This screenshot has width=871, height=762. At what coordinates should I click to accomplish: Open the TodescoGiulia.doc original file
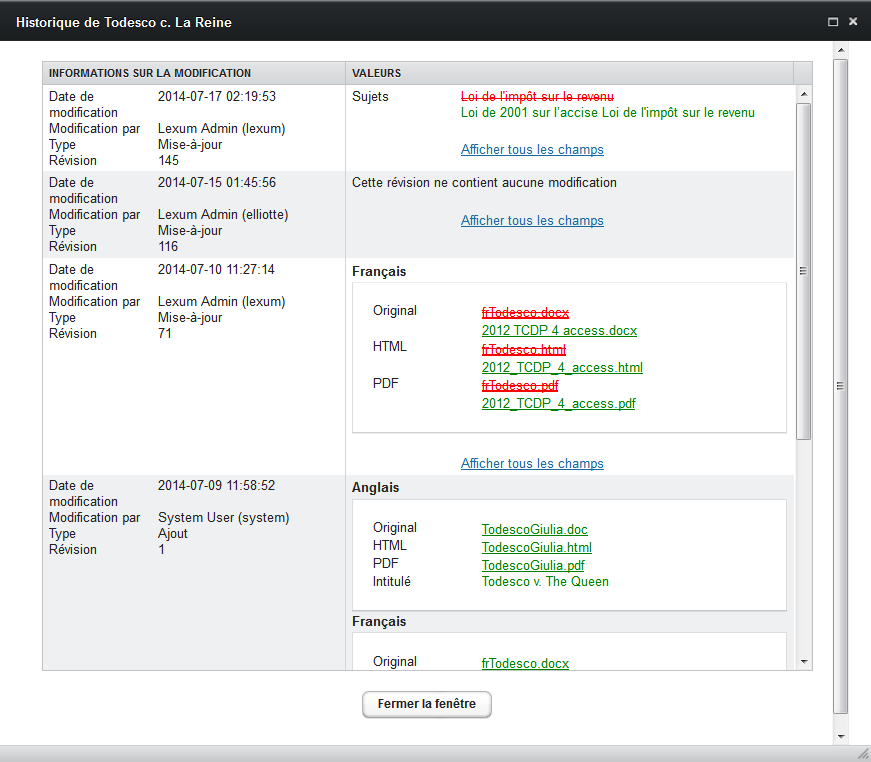coord(534,528)
